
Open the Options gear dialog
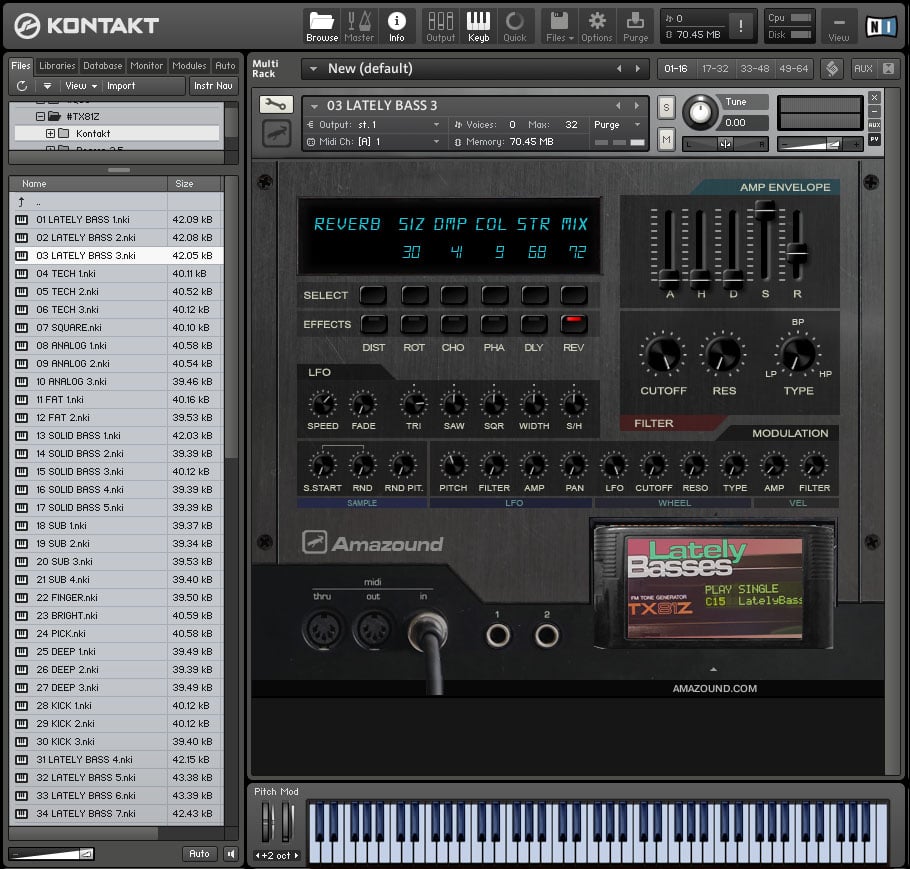(597, 26)
